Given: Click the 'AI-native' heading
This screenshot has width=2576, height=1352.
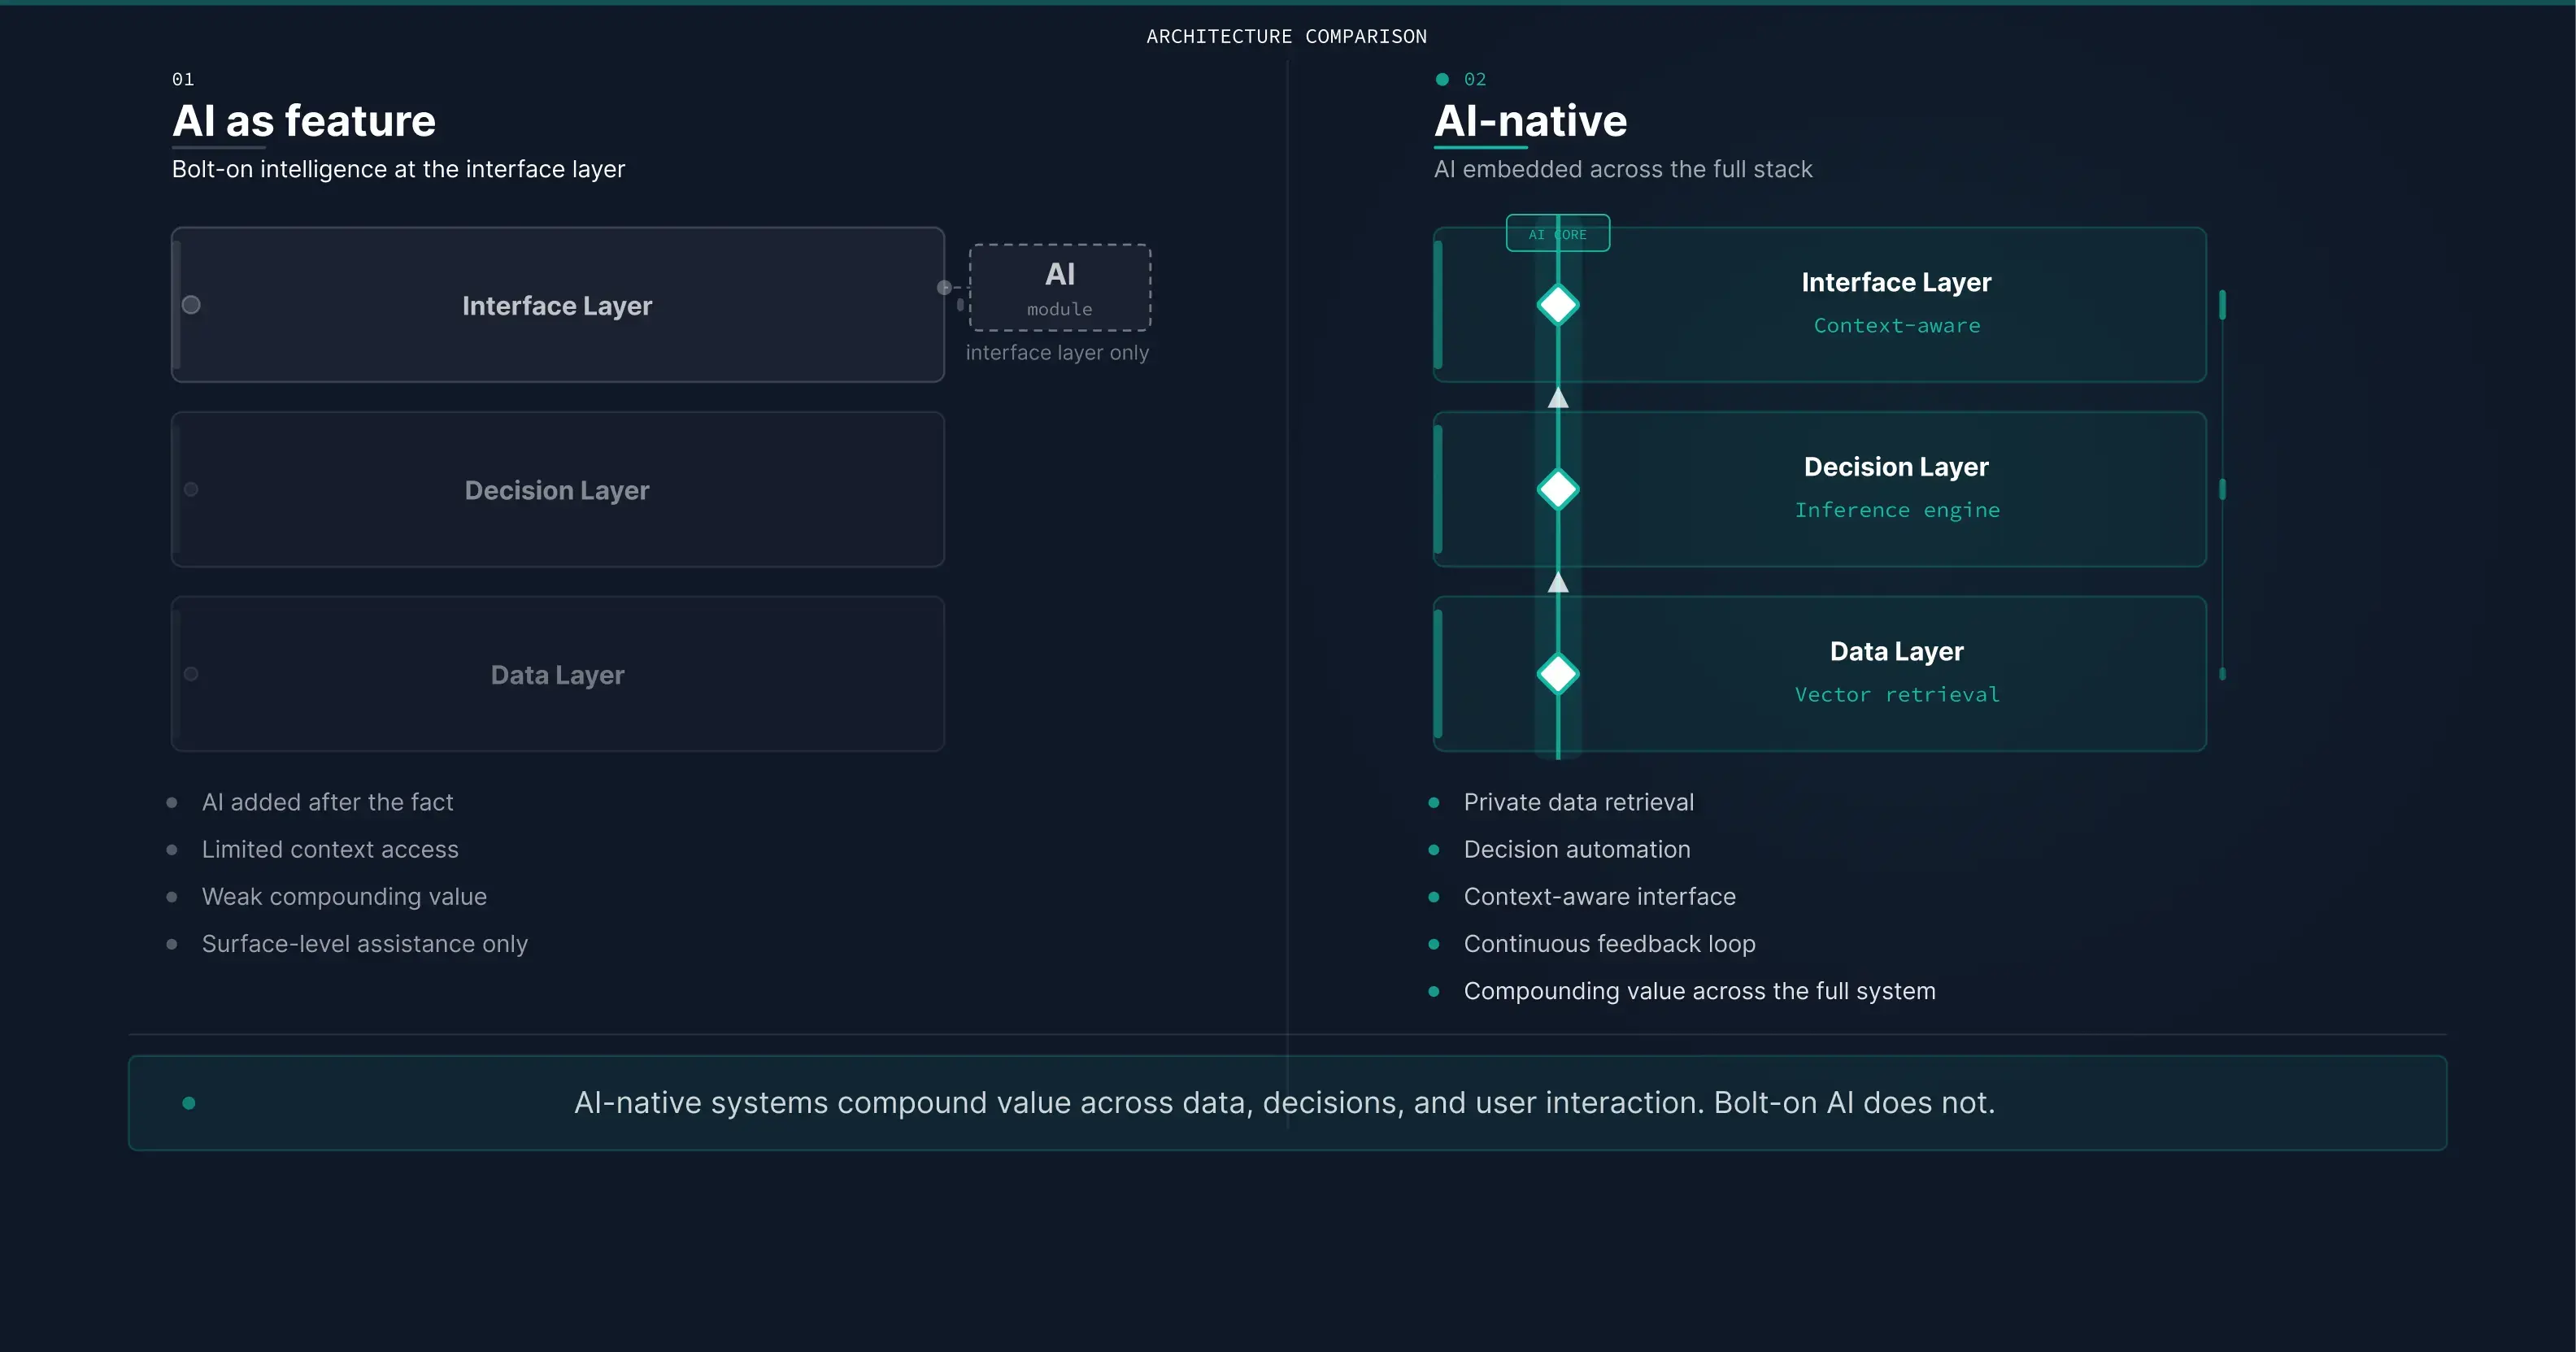Looking at the screenshot, I should tap(1530, 121).
